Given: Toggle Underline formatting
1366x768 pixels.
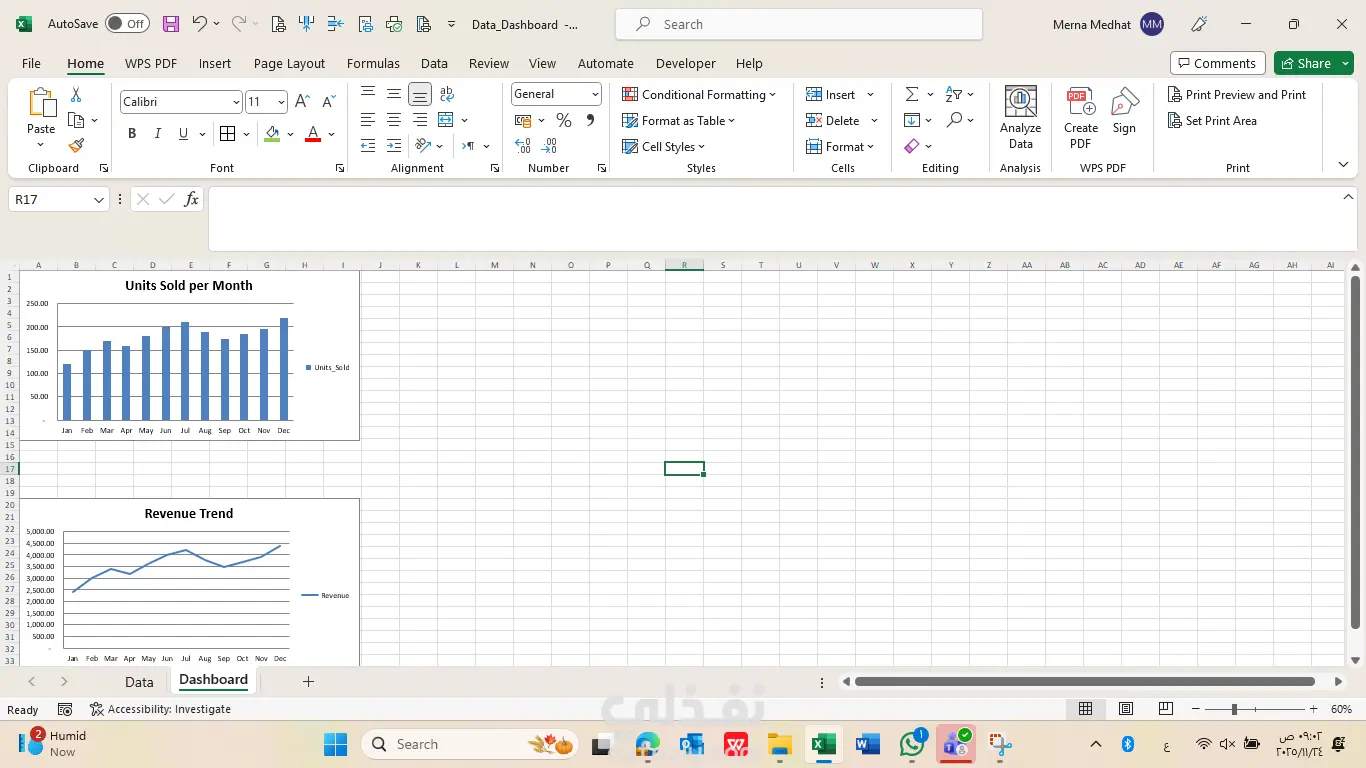Looking at the screenshot, I should pyautogui.click(x=183, y=134).
